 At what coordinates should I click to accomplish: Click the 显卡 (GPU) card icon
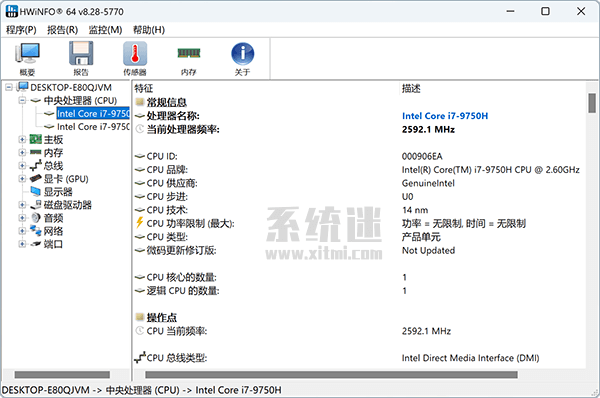36,178
